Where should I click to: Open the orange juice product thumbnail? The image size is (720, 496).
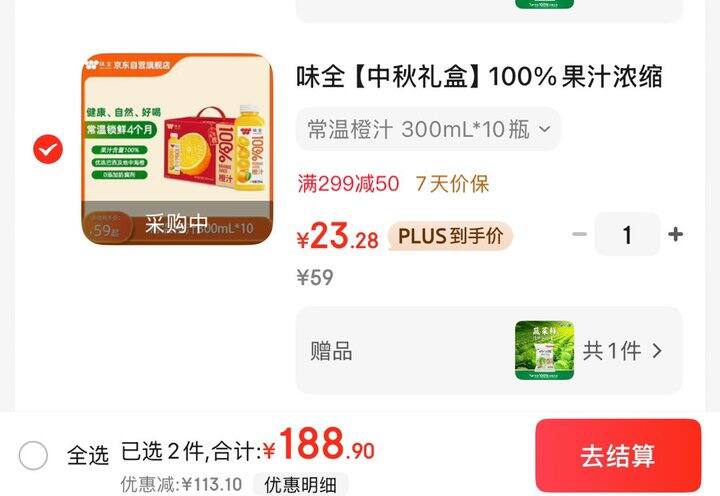pyautogui.click(x=177, y=149)
